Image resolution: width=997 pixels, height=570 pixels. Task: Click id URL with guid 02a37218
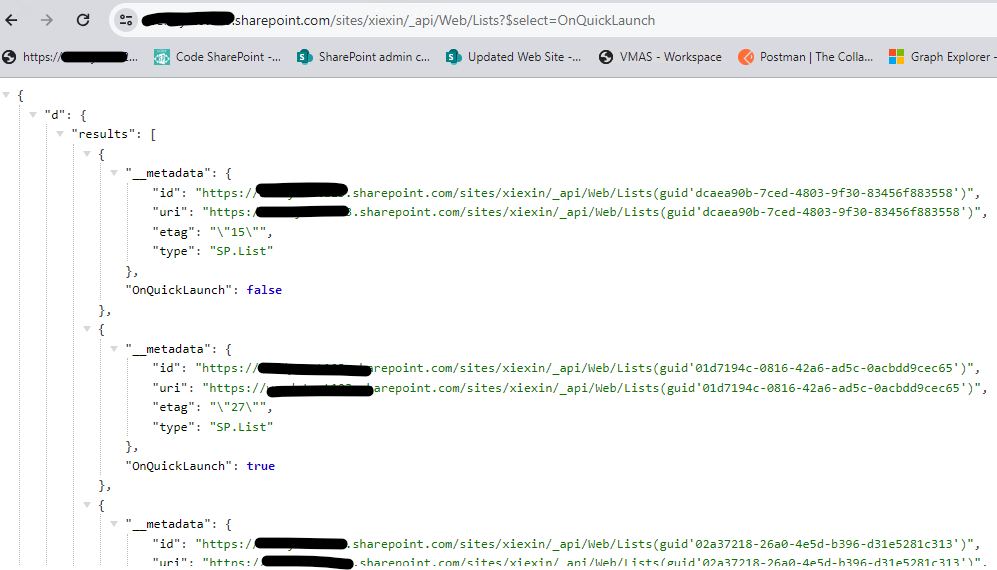coord(584,544)
